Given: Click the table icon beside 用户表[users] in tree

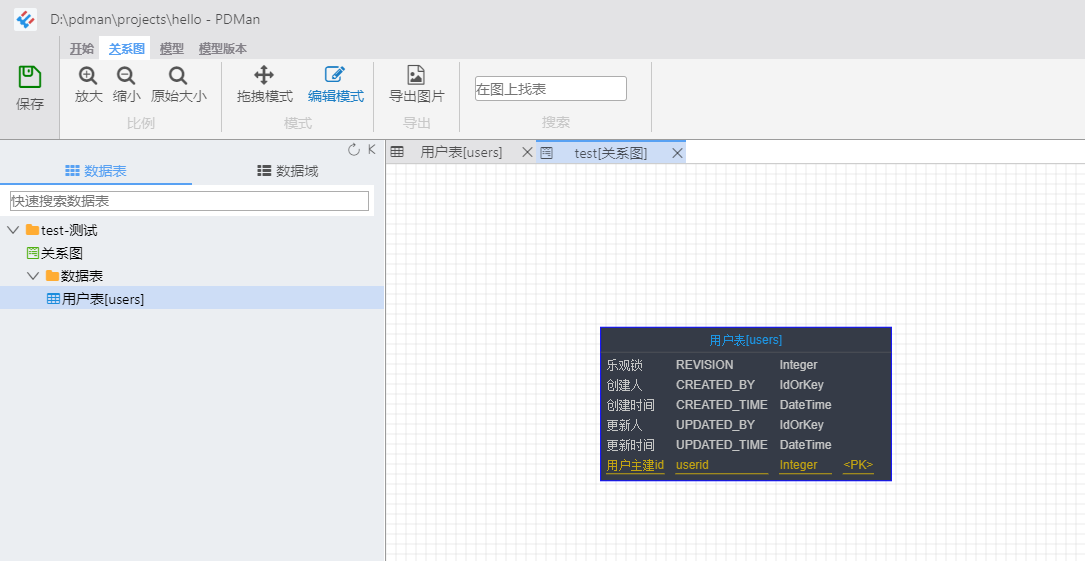Looking at the screenshot, I should tap(53, 299).
